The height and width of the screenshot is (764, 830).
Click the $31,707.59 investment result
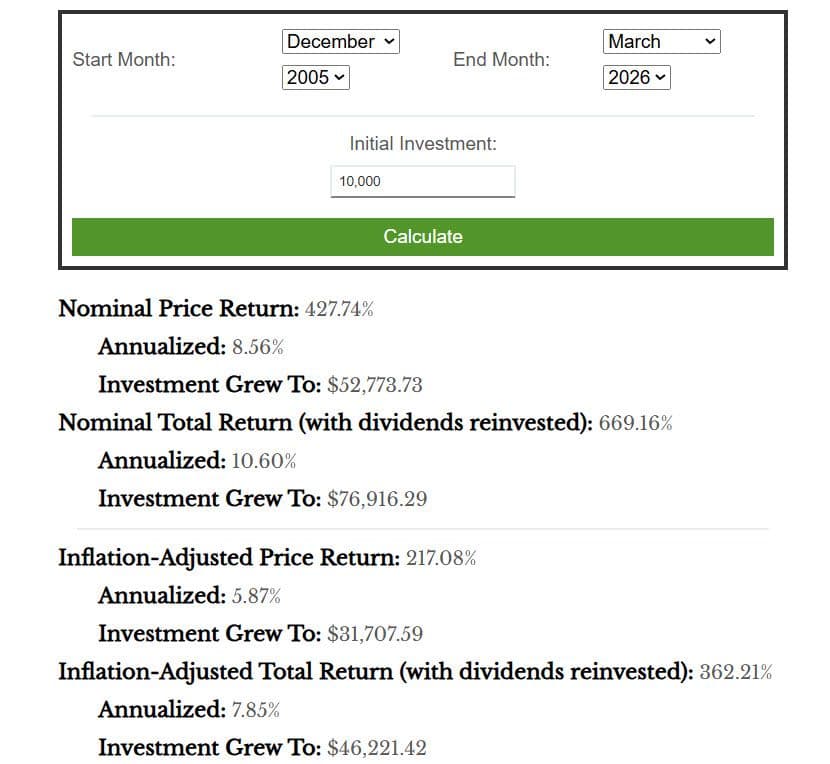pyautogui.click(x=375, y=634)
